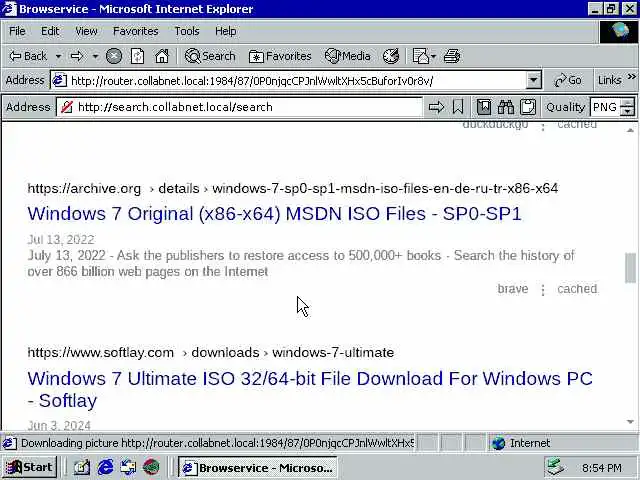Open the IE Search pane
640x480 pixels.
pyautogui.click(x=210, y=56)
